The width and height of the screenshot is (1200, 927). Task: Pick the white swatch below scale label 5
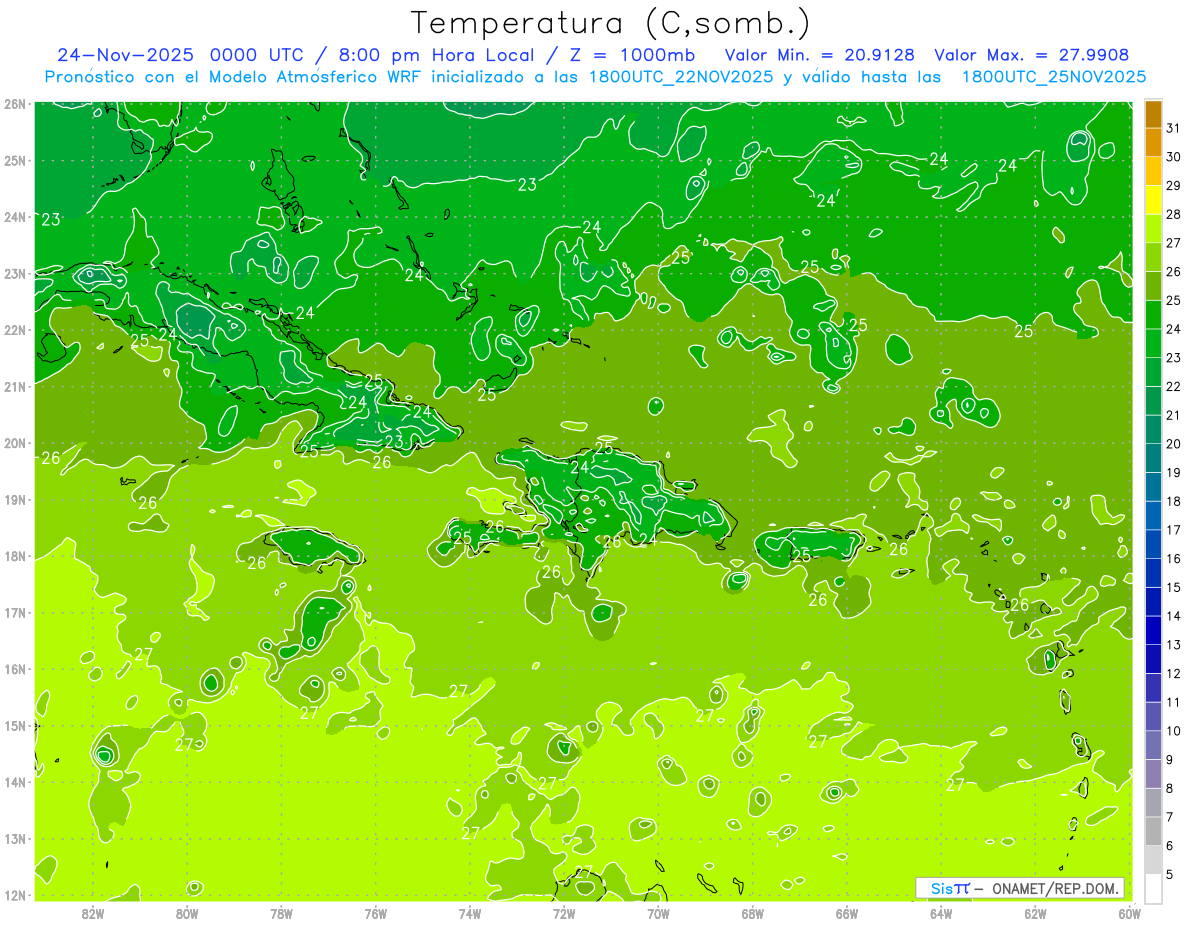point(1153,888)
